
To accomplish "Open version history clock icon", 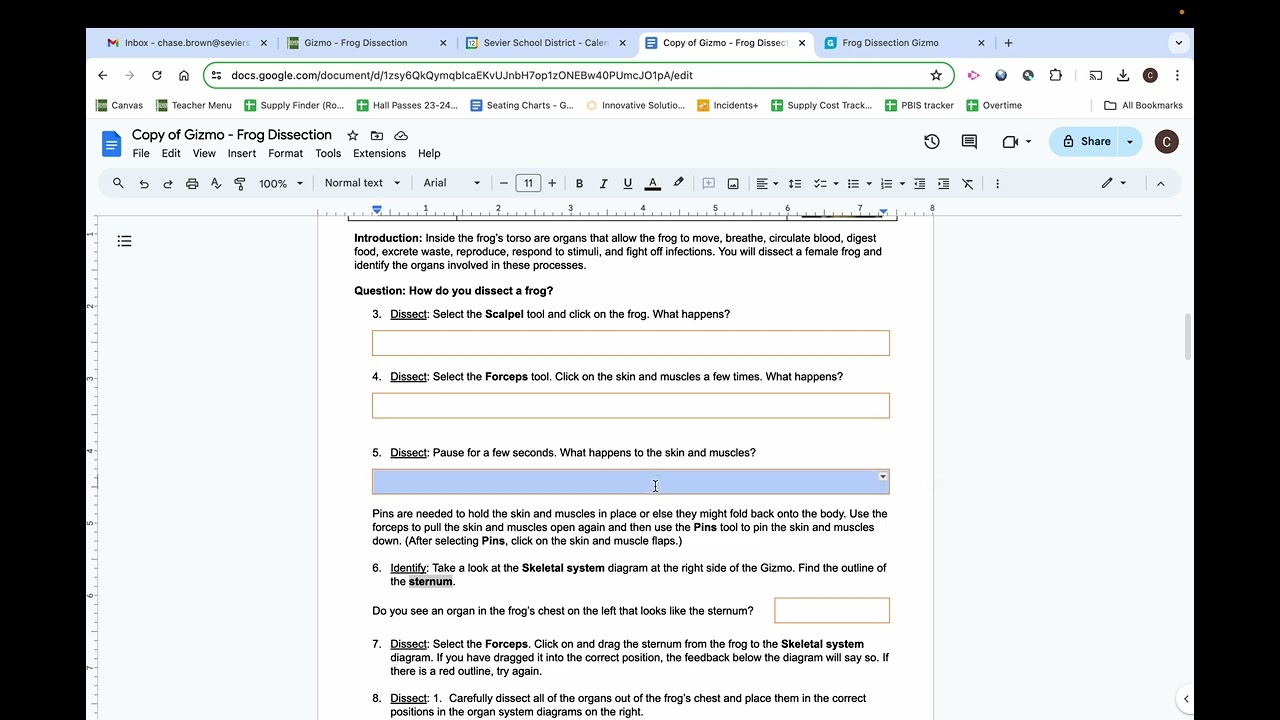I will 932,142.
